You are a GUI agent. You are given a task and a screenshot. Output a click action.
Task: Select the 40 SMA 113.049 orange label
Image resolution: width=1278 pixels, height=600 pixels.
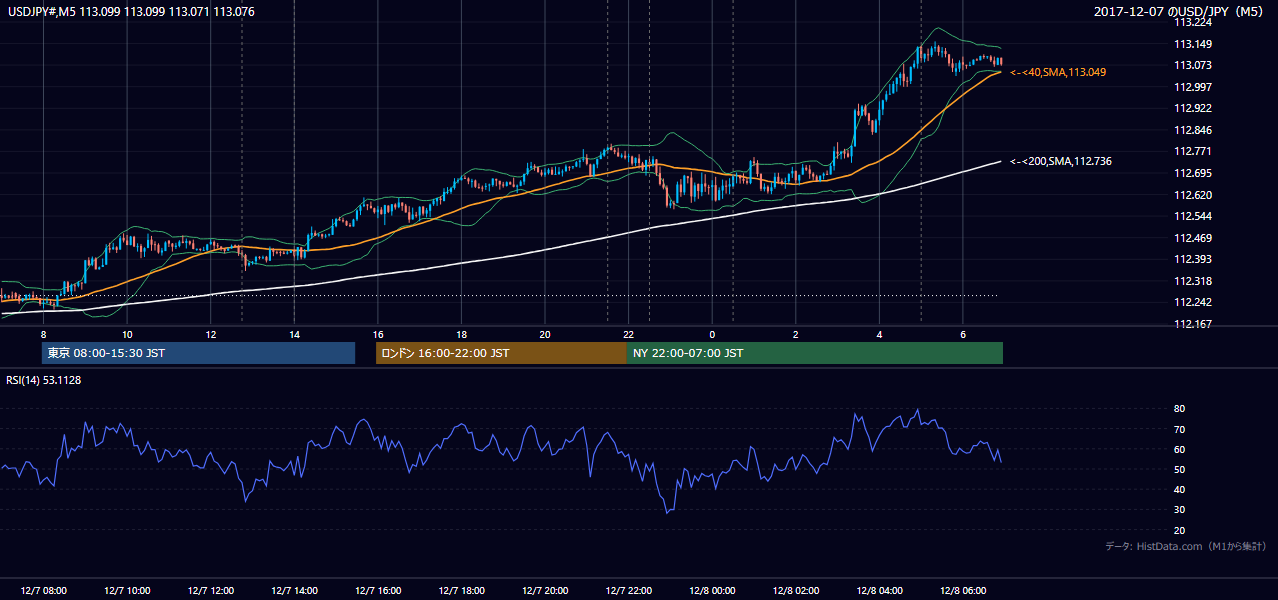[1058, 72]
